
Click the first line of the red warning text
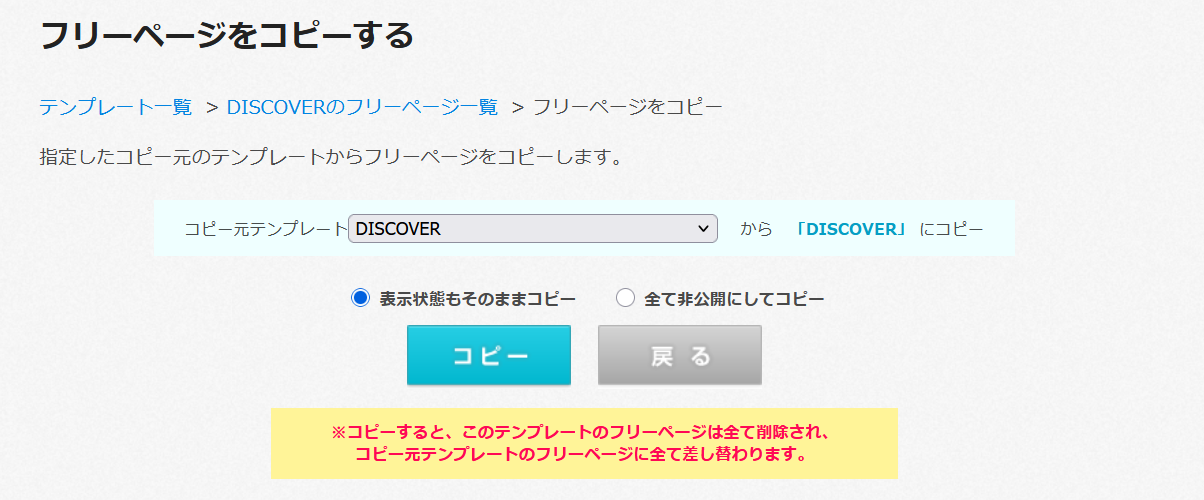(582, 433)
